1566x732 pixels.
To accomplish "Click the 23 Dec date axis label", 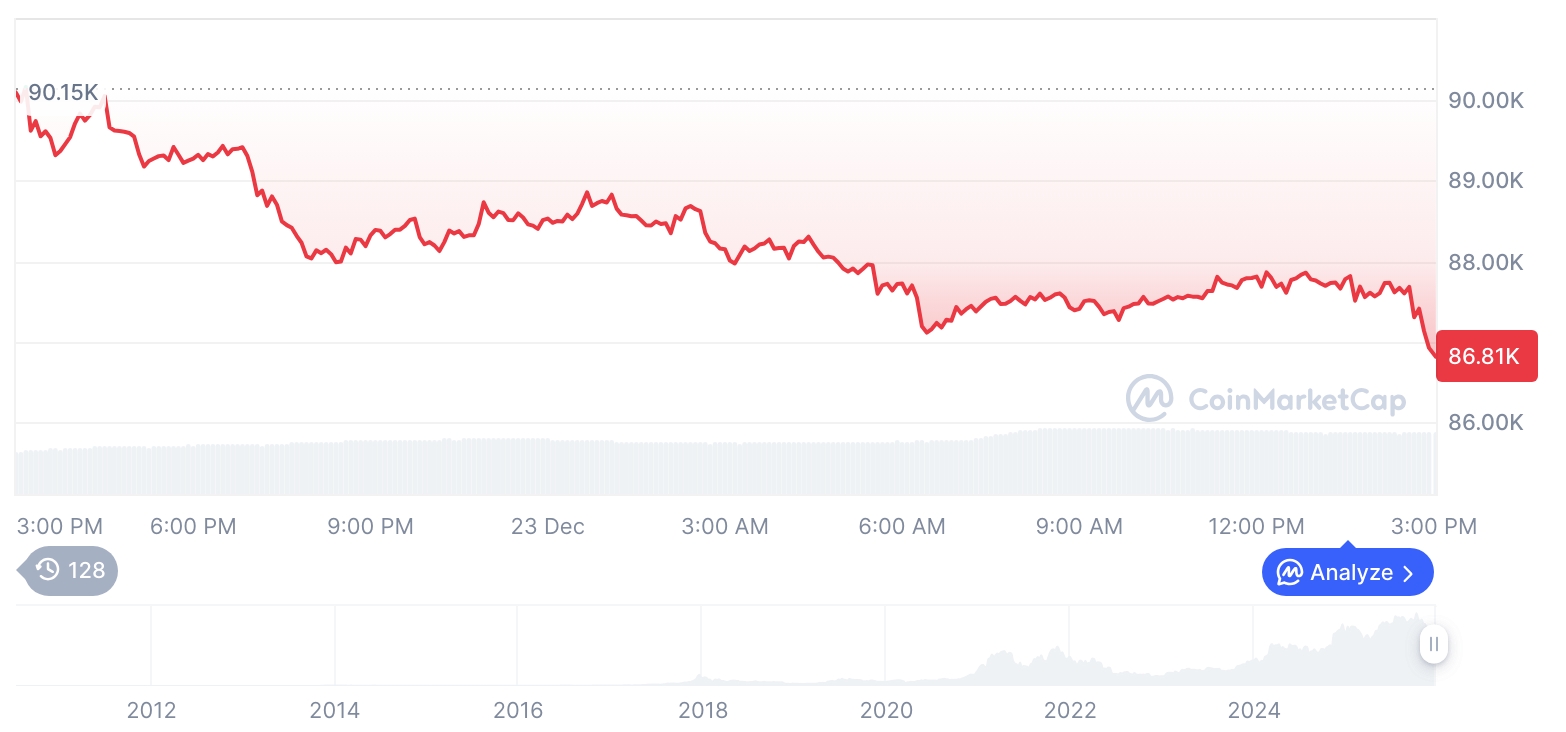I will 548,526.
